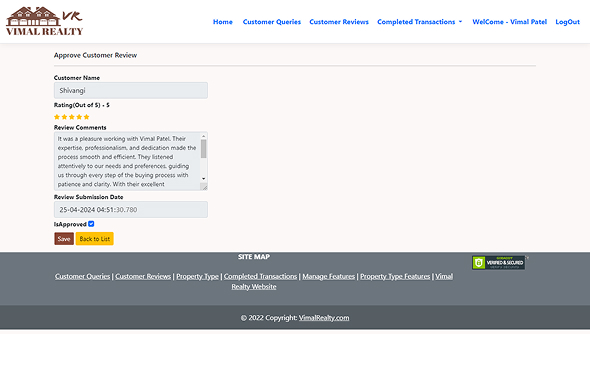The width and height of the screenshot is (590, 390).
Task: Click the review comments textarea resize handle
Action: [204, 187]
